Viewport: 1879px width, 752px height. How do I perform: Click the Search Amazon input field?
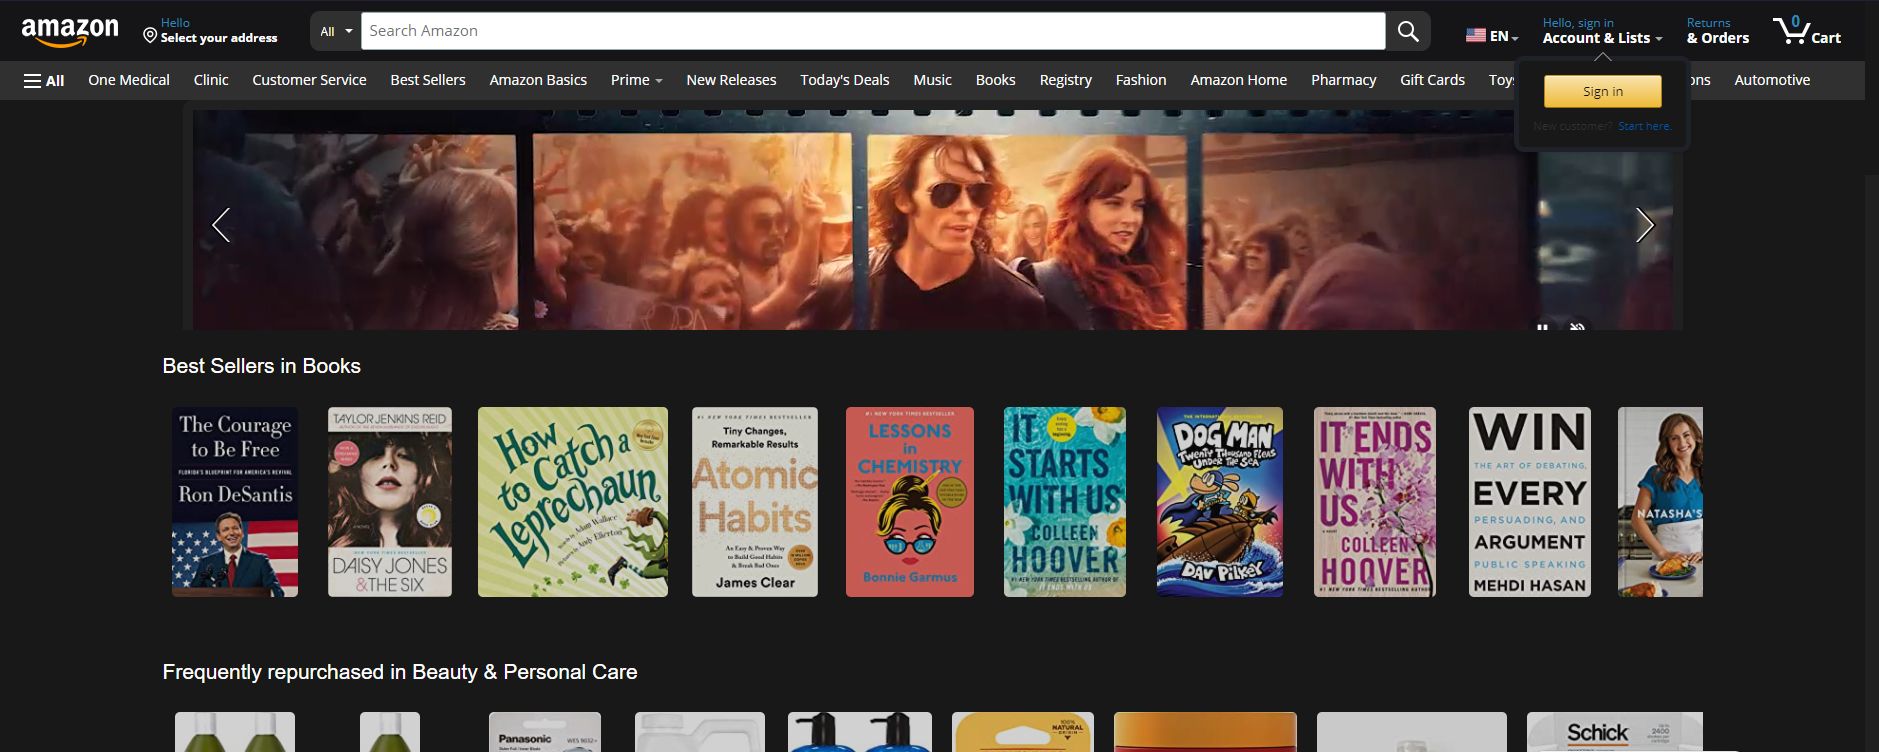point(873,31)
